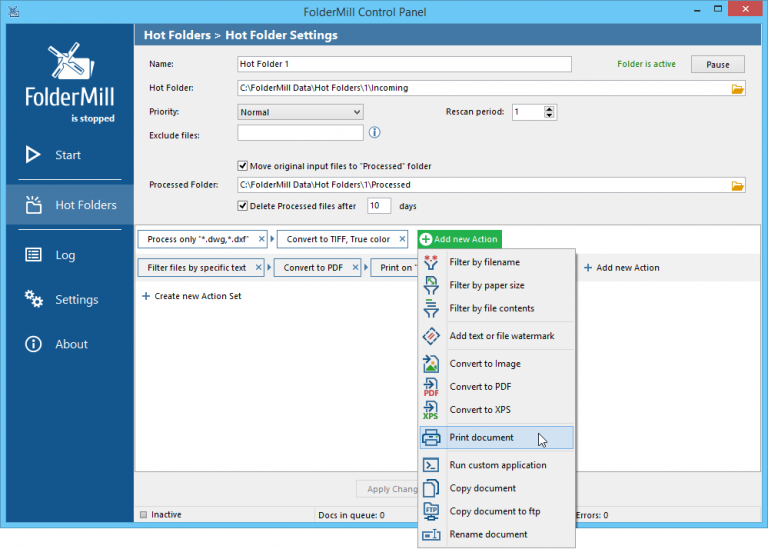The width and height of the screenshot is (768, 549).
Task: Click the Copy document to ftp icon
Action: click(431, 511)
